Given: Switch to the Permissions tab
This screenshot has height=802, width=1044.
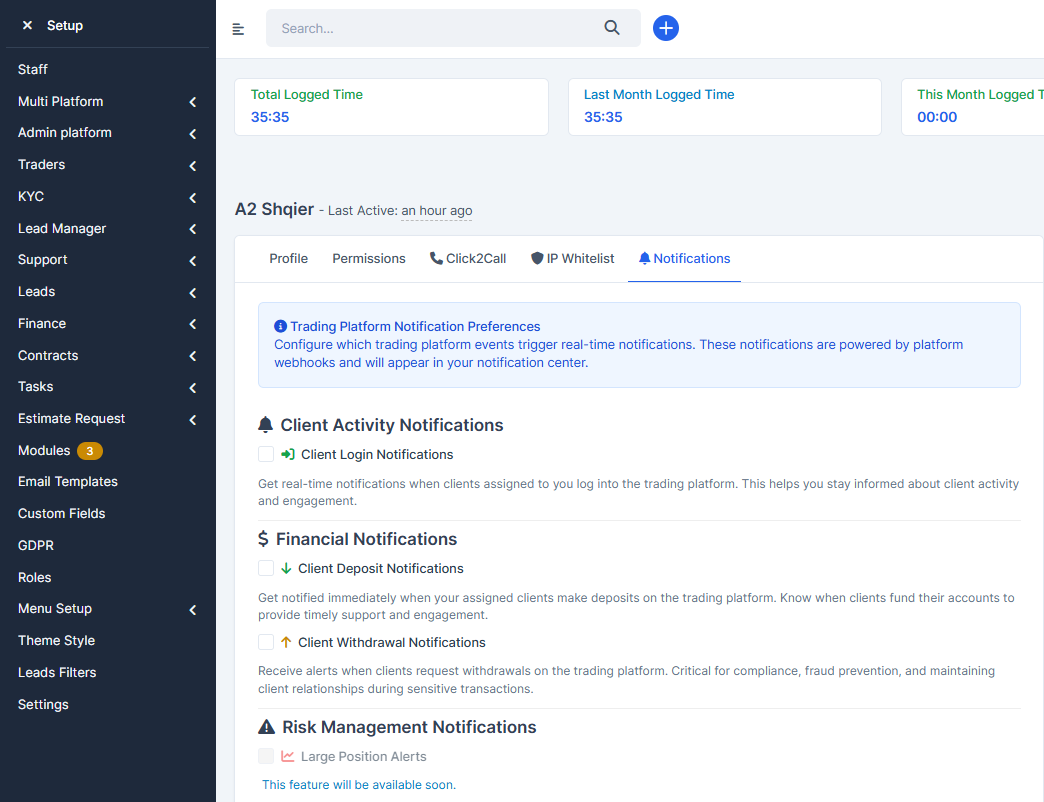Looking at the screenshot, I should (x=369, y=258).
